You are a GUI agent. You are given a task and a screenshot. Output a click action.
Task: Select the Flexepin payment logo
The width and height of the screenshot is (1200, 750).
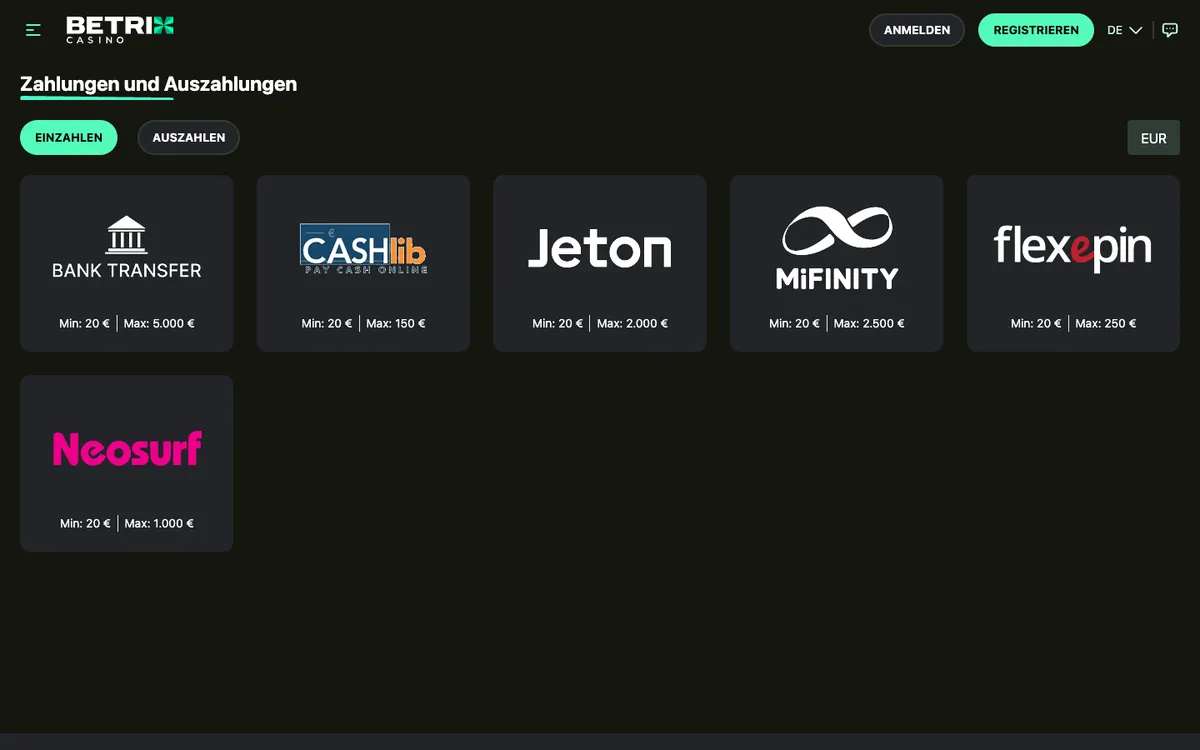click(1073, 248)
